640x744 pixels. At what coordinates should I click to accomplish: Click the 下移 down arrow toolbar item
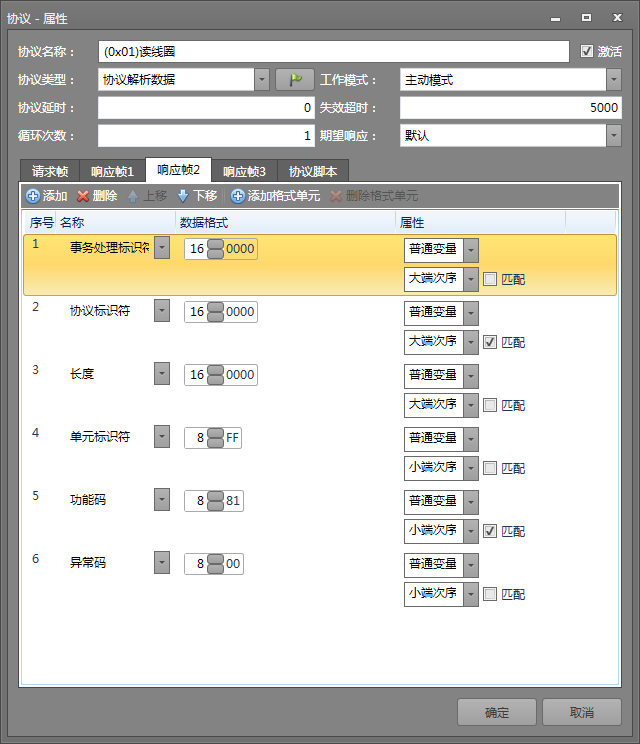(x=197, y=196)
